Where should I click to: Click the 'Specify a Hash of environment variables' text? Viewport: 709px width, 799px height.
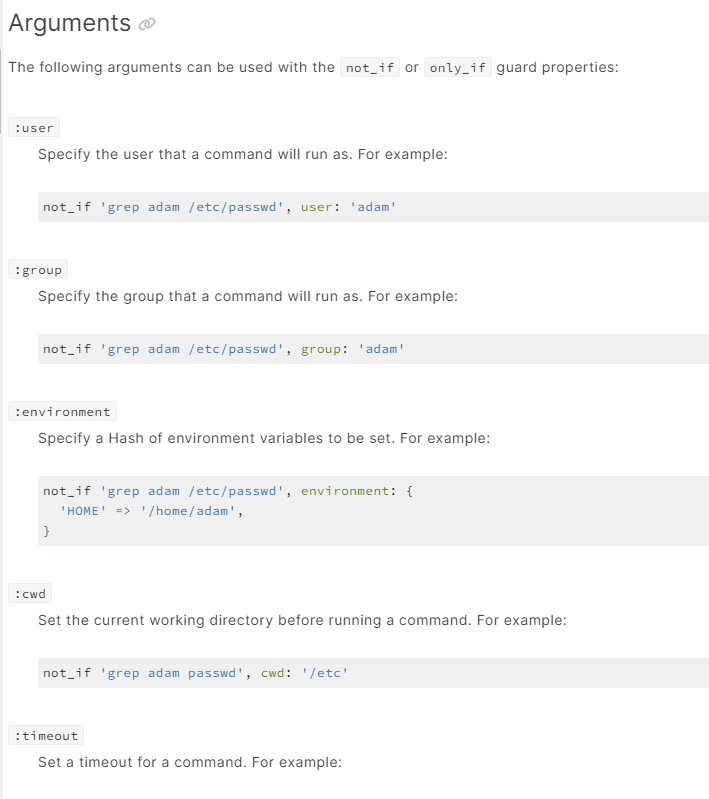pos(264,439)
